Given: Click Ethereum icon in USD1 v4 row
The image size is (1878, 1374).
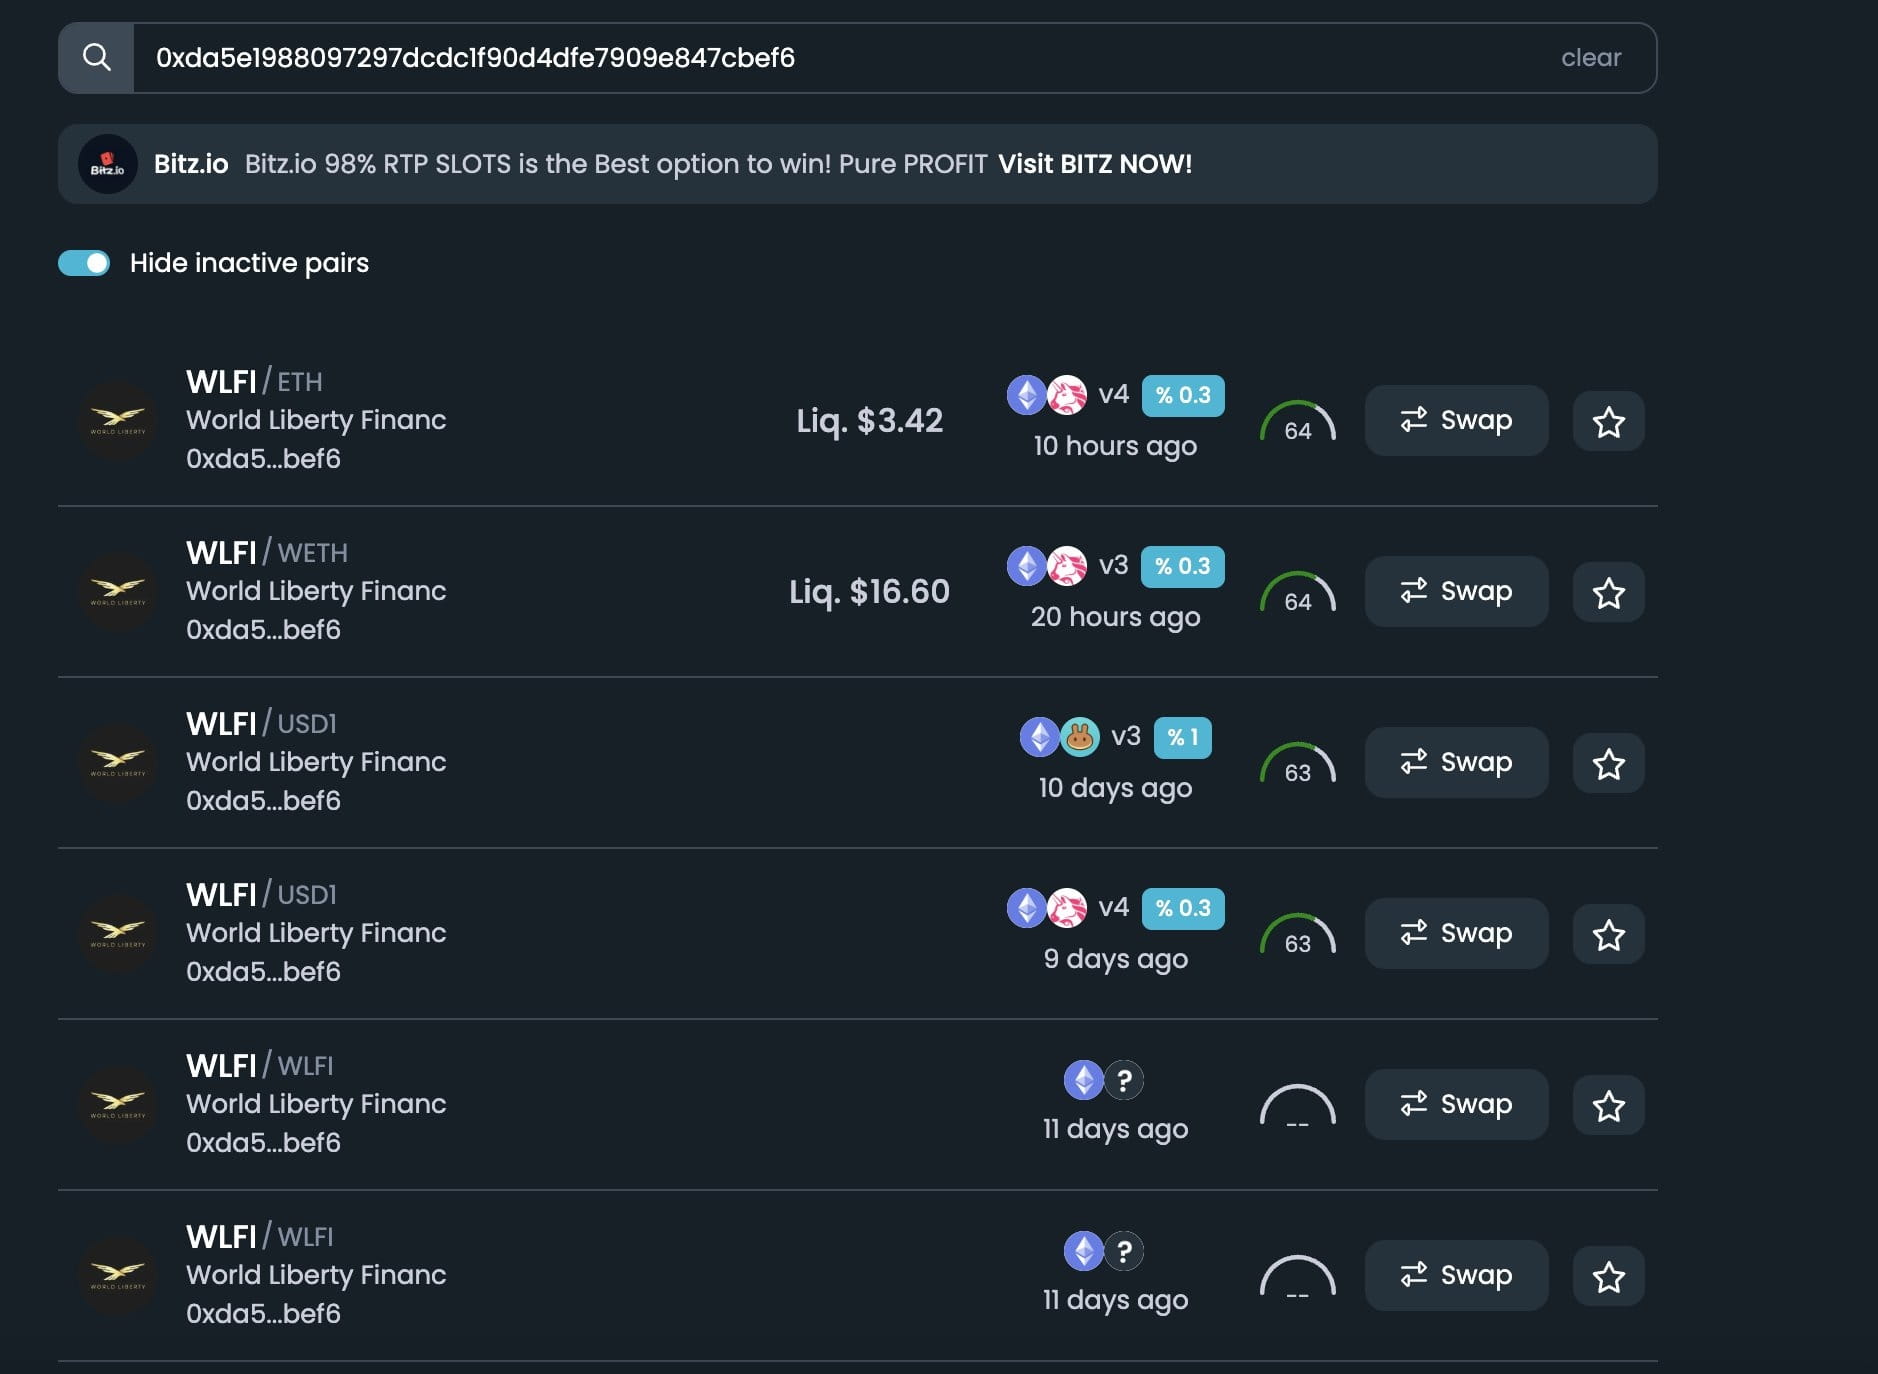Looking at the screenshot, I should (1027, 908).
